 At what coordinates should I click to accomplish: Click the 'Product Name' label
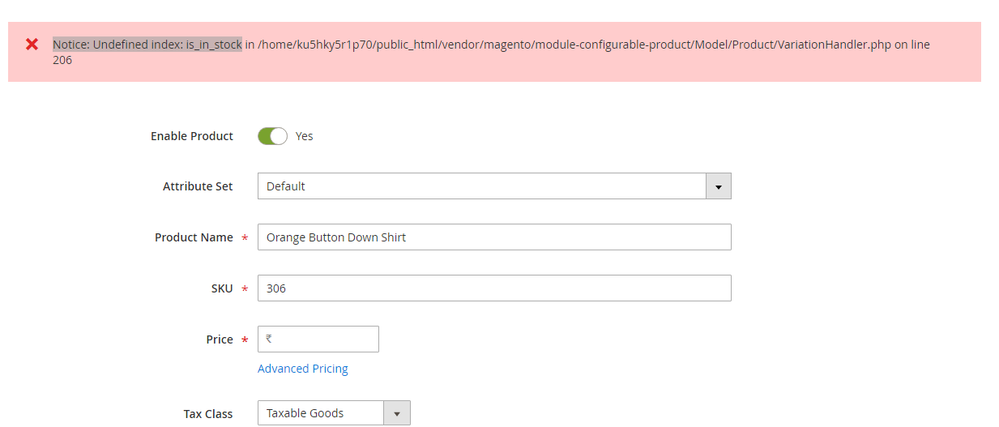click(194, 237)
